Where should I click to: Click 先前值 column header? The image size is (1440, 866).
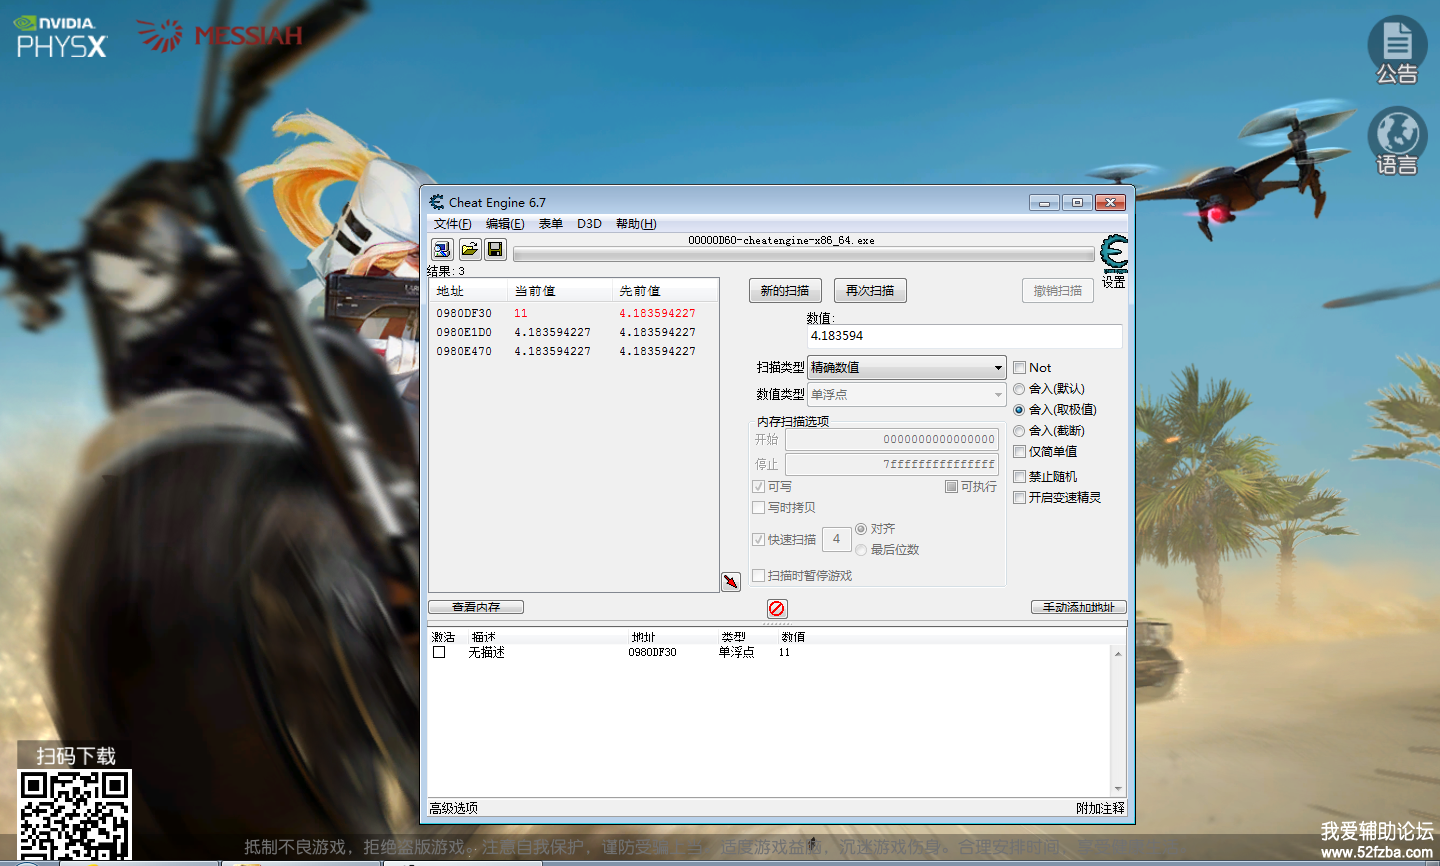(x=665, y=291)
